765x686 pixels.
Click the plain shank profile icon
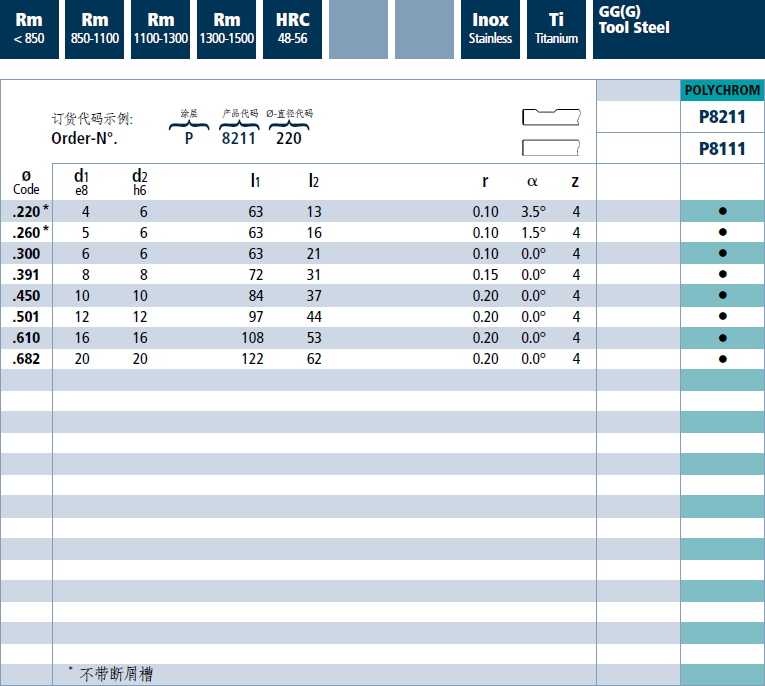coord(551,148)
